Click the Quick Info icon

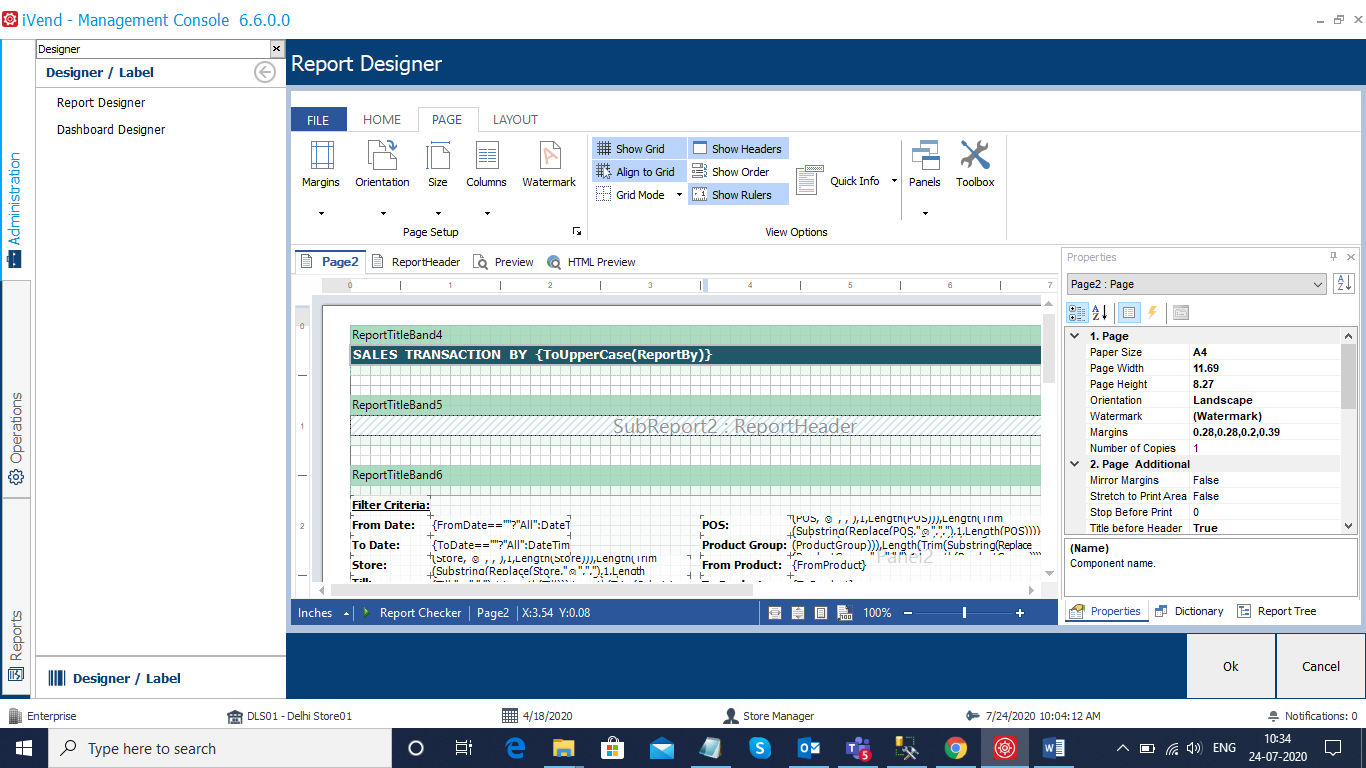coord(809,181)
